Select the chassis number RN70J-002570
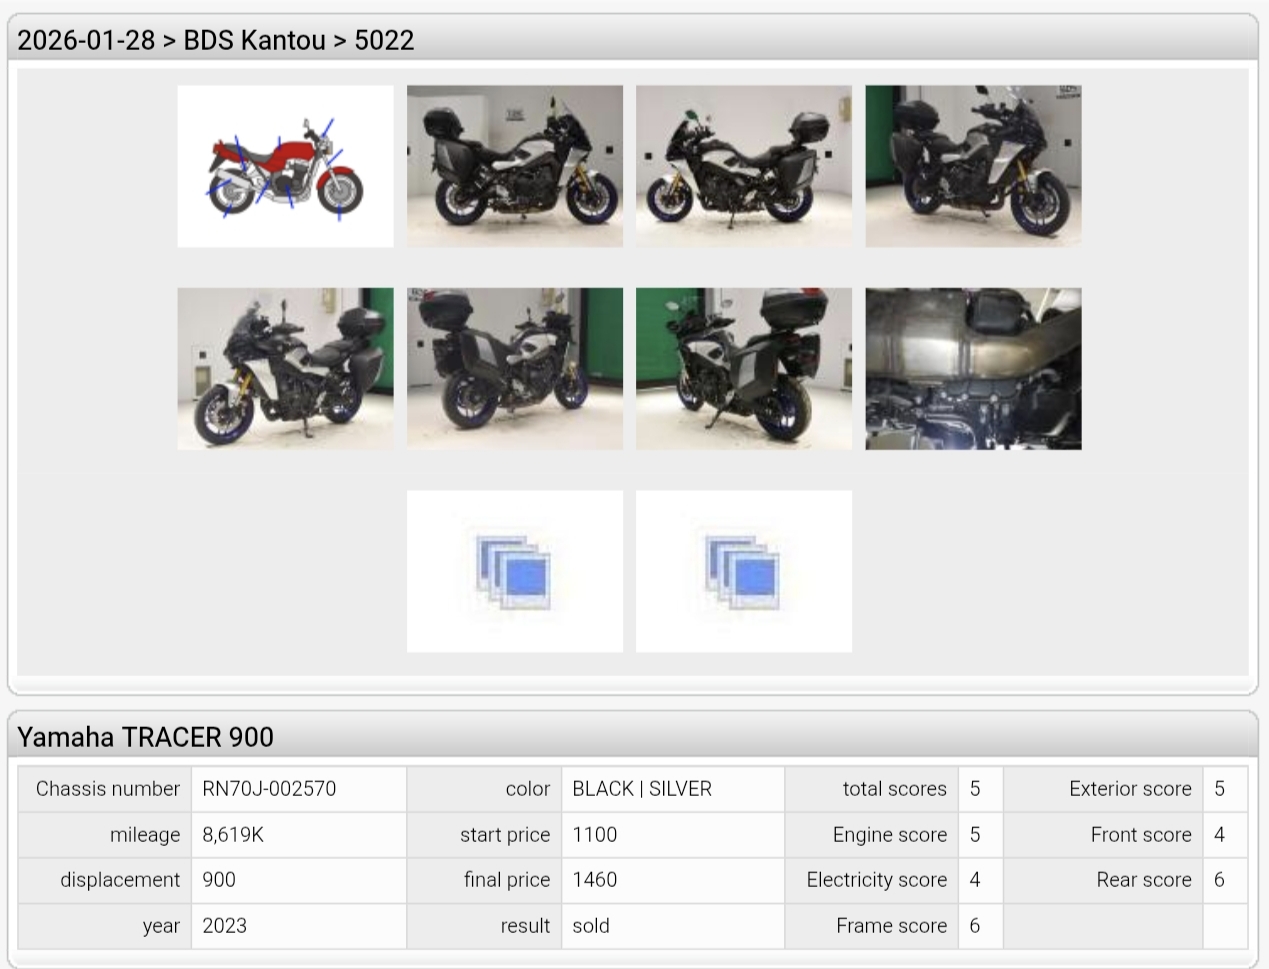 (x=269, y=789)
